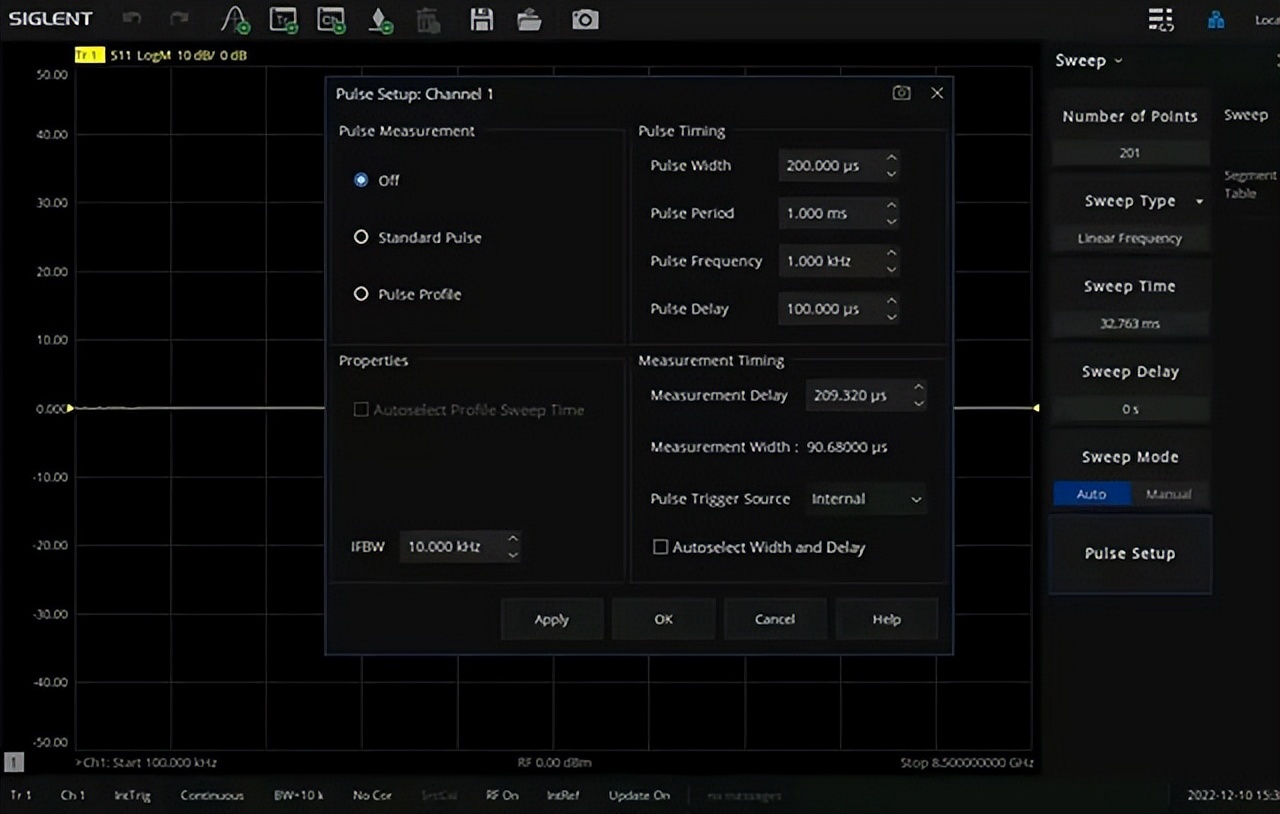Increase Pulse Width with the up arrow
Screen dimensions: 1280x814
pos(891,157)
